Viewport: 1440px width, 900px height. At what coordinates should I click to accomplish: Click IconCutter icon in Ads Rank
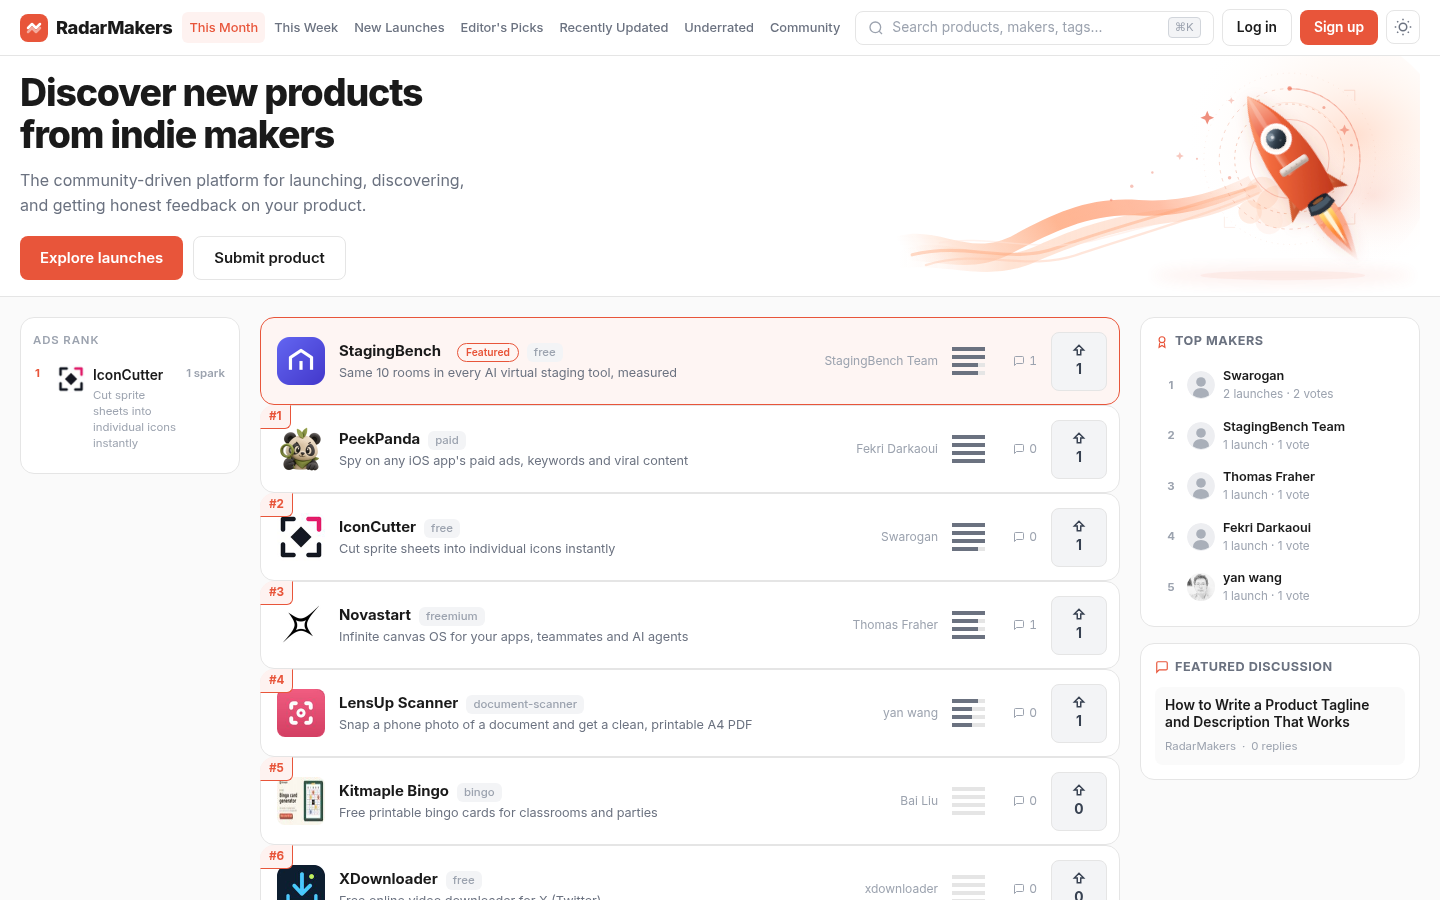click(x=71, y=379)
